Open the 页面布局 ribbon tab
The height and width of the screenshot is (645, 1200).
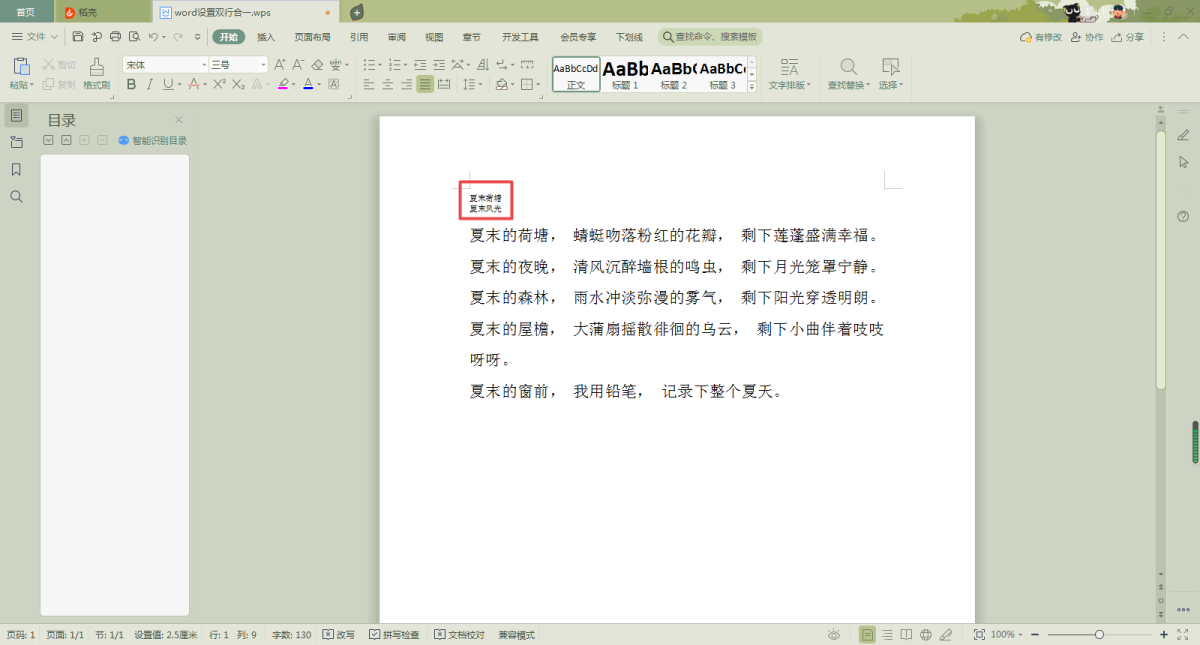(x=312, y=37)
